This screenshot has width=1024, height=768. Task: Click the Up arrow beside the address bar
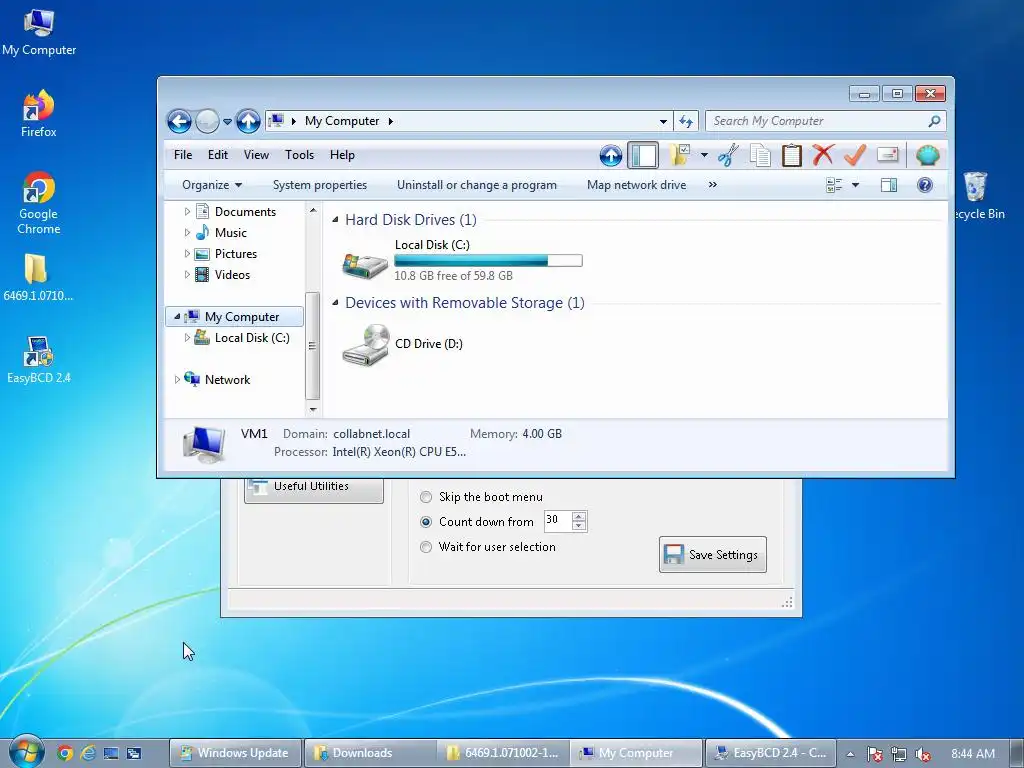point(248,121)
